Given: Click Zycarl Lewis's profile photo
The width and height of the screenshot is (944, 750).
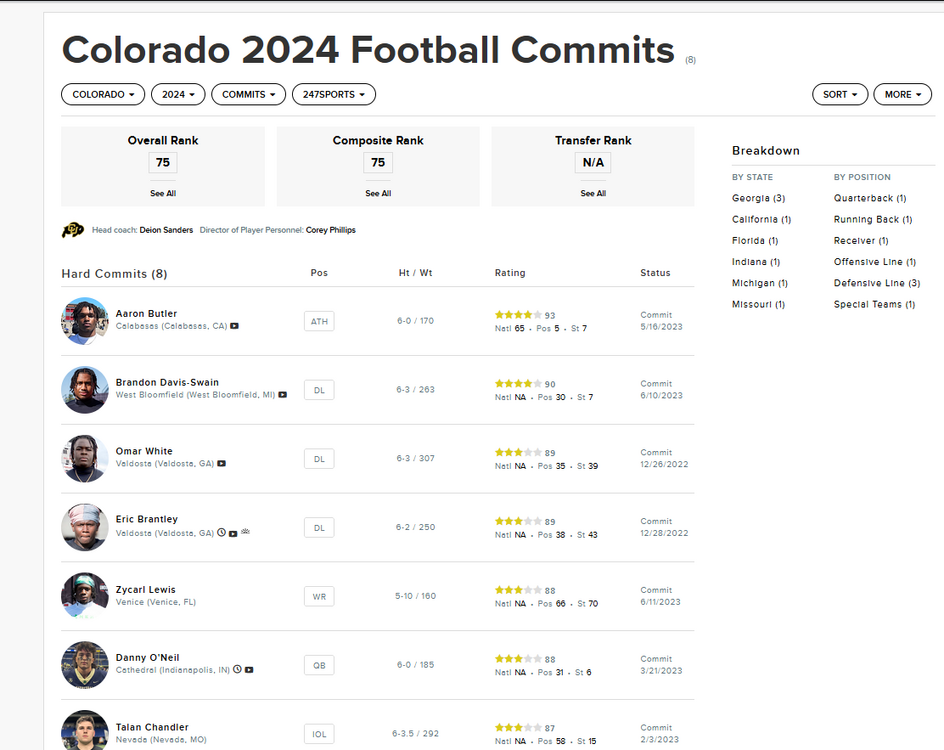Looking at the screenshot, I should (x=85, y=596).
